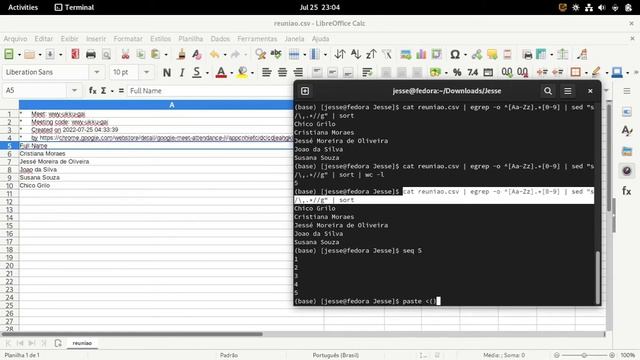Open background color dropdown arrow
This screenshot has height=360, width=640.
click(x=252, y=73)
